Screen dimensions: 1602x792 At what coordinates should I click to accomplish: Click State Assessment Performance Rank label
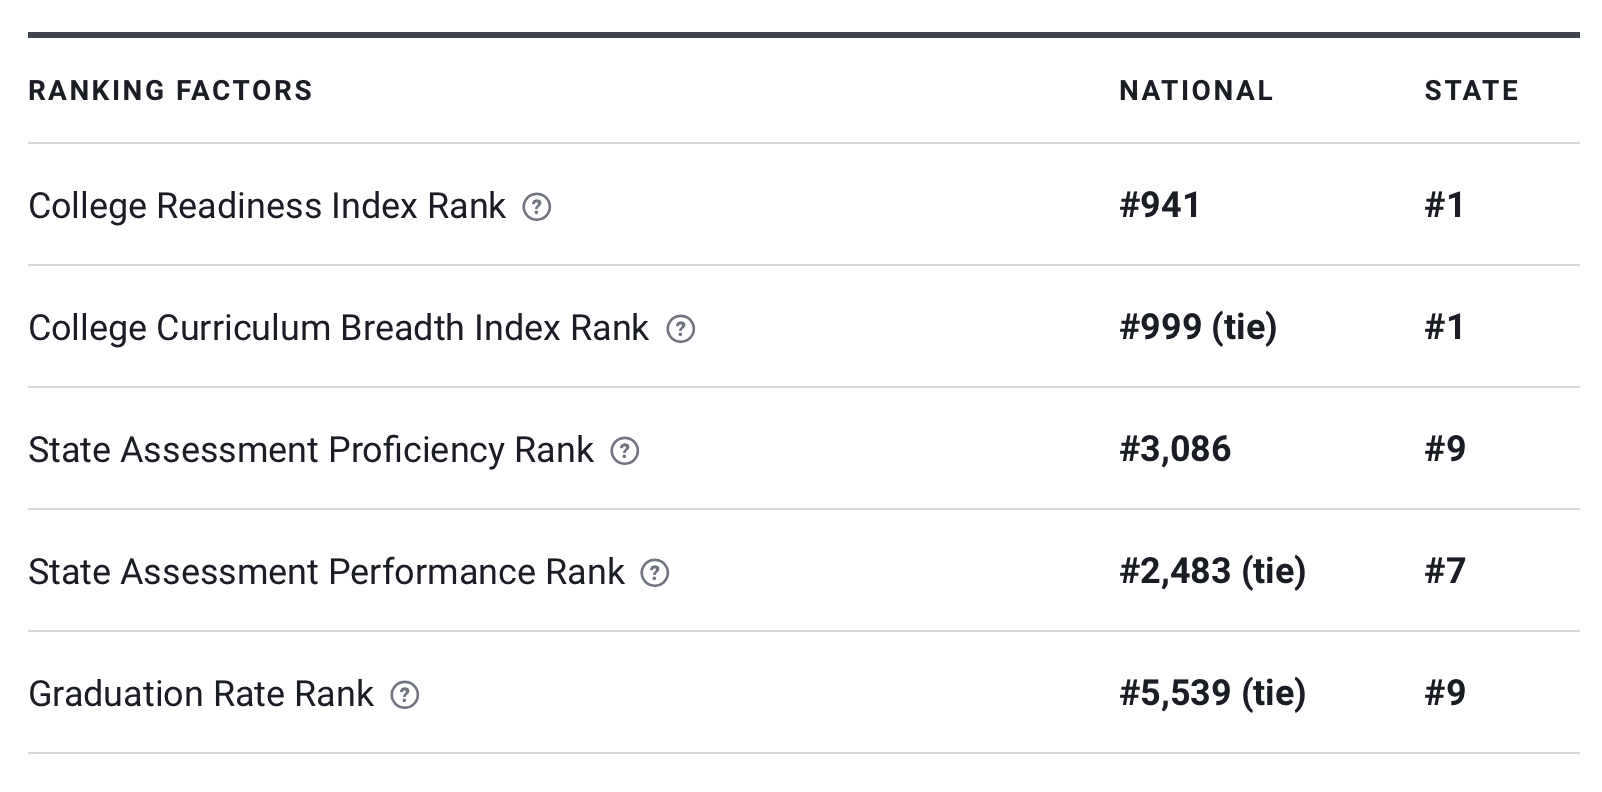coord(326,572)
